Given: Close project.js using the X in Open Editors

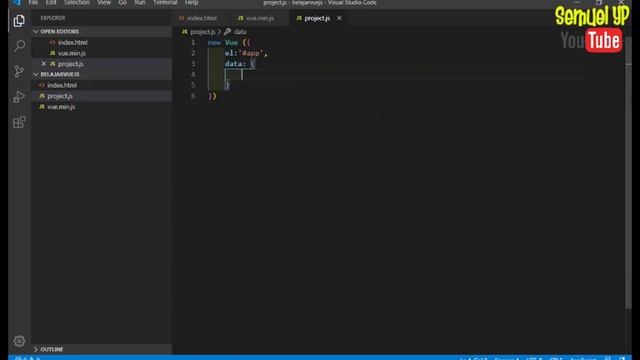Looking at the screenshot, I should 44,64.
